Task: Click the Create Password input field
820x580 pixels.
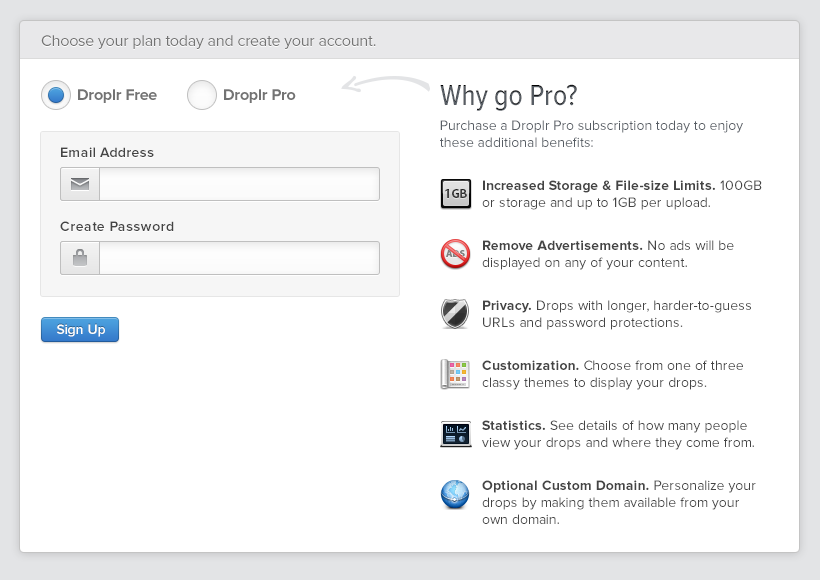Action: point(240,258)
